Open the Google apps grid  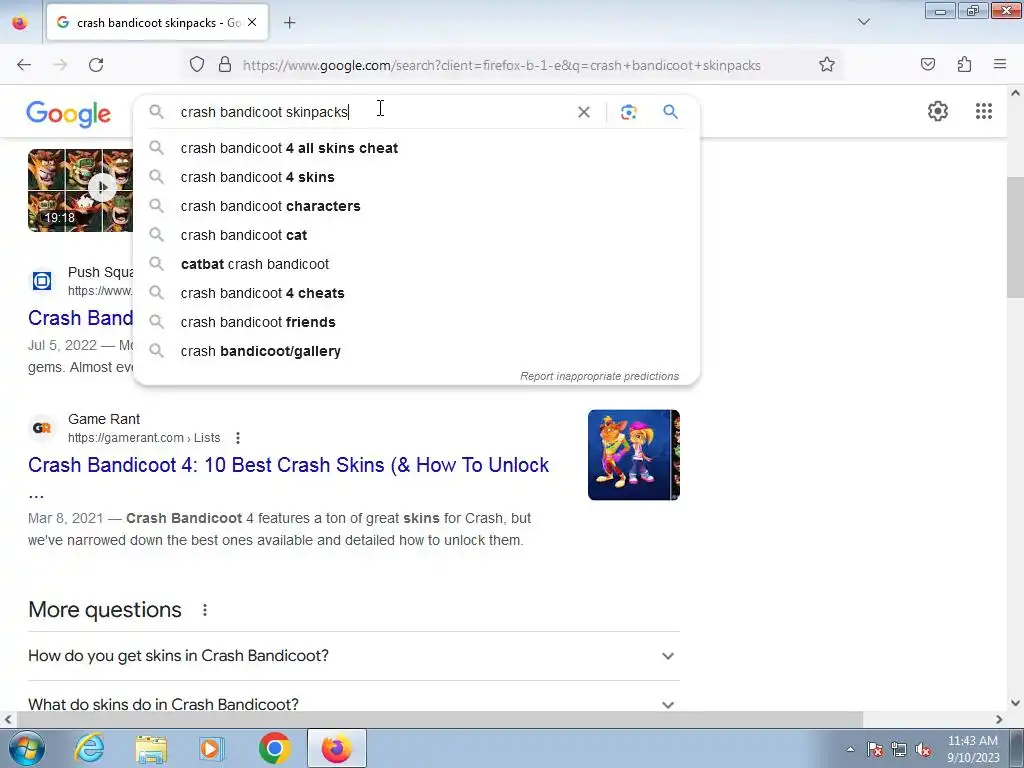pyautogui.click(x=984, y=111)
